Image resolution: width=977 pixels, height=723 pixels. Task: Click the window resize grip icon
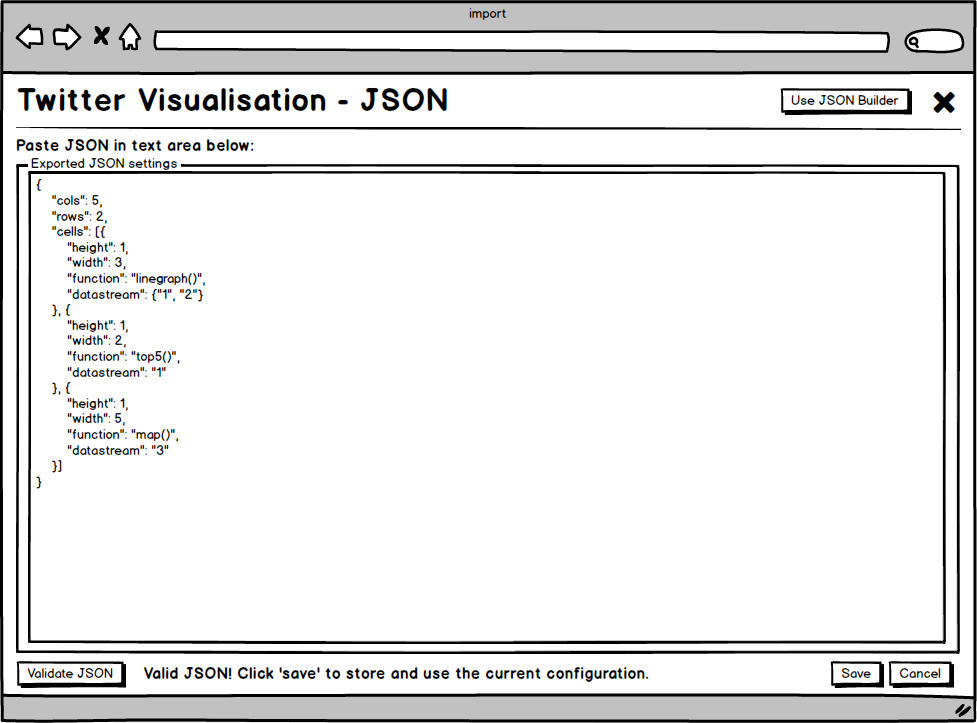[x=963, y=710]
